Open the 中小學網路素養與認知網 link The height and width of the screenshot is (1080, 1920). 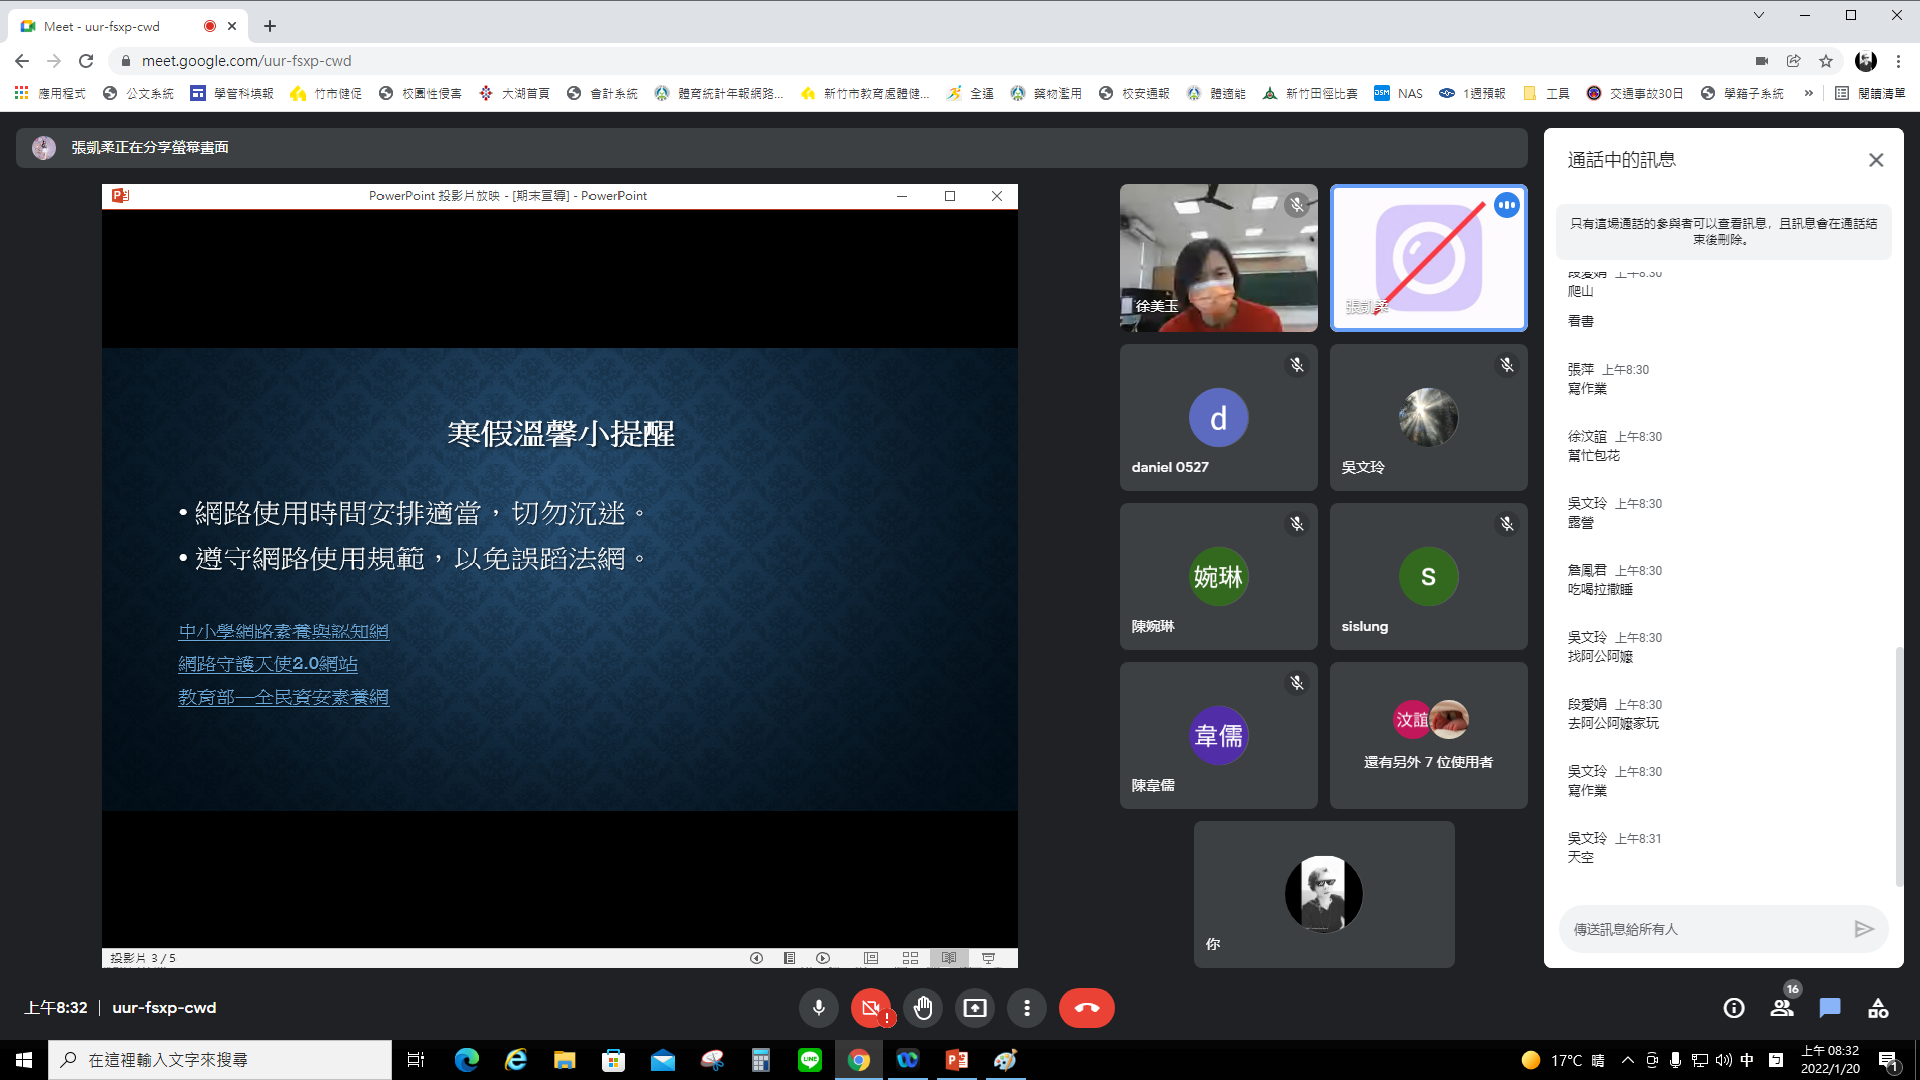point(283,631)
